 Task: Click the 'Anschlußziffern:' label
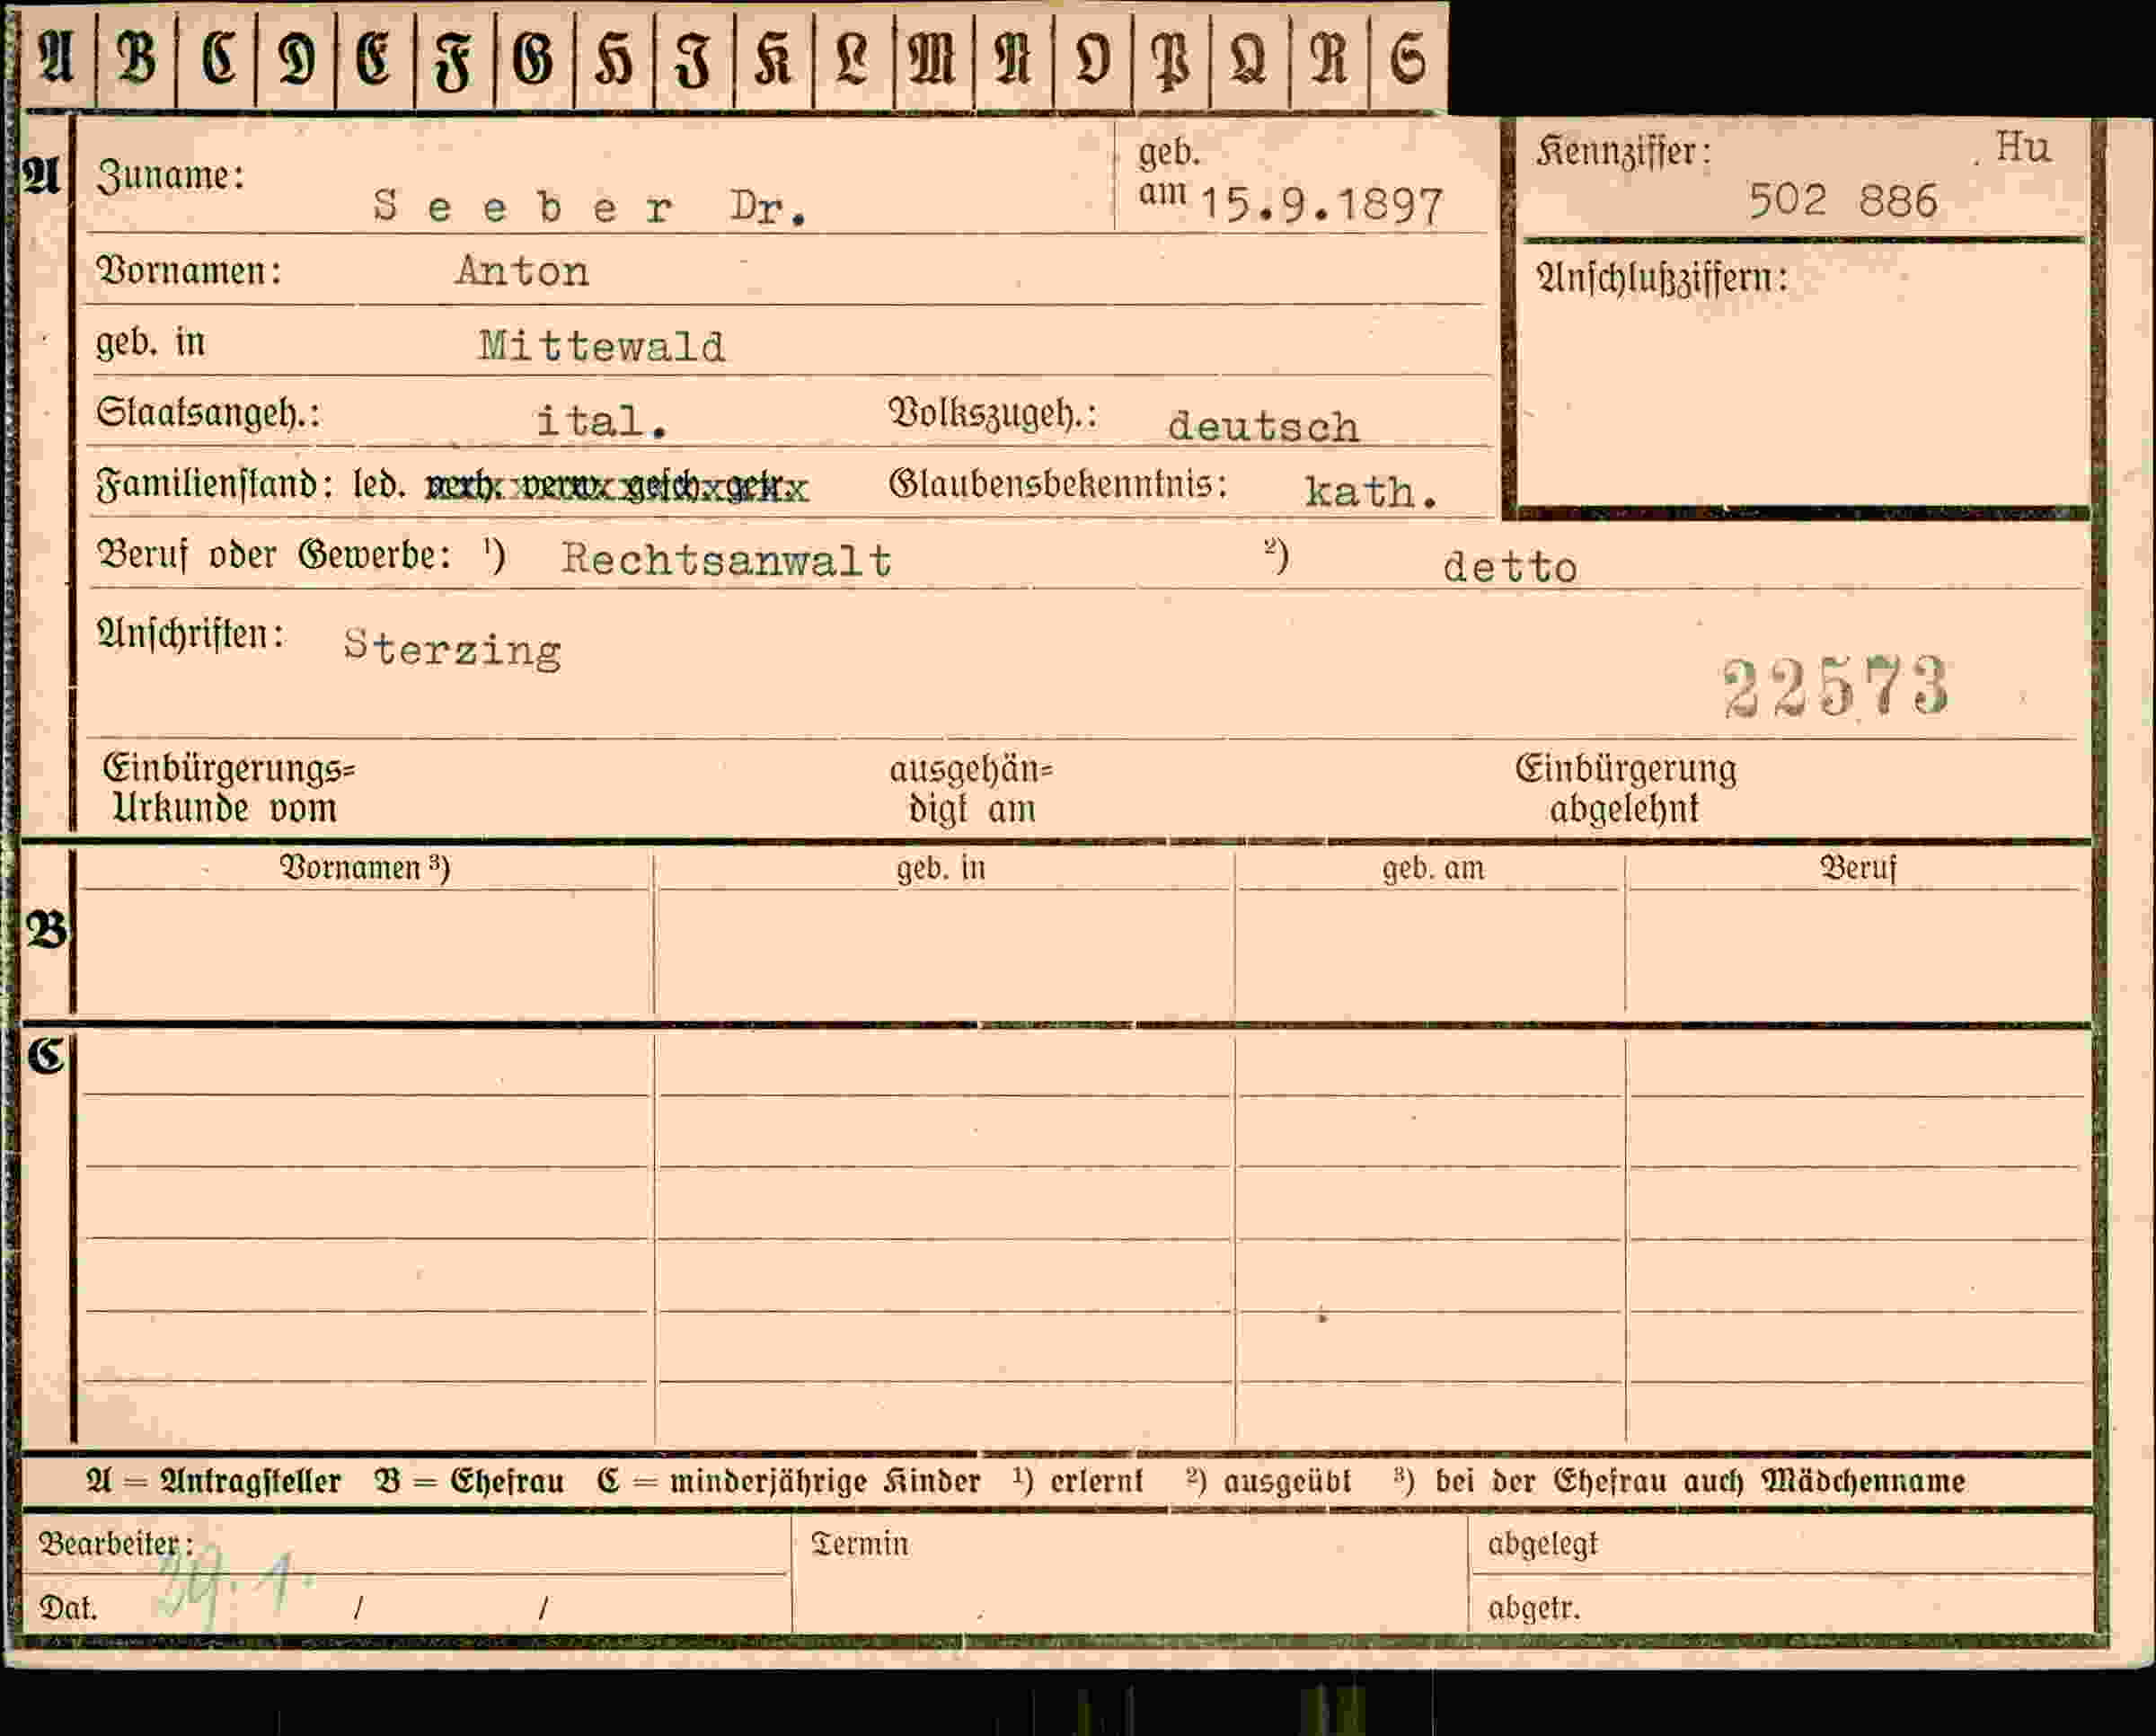tap(1661, 278)
